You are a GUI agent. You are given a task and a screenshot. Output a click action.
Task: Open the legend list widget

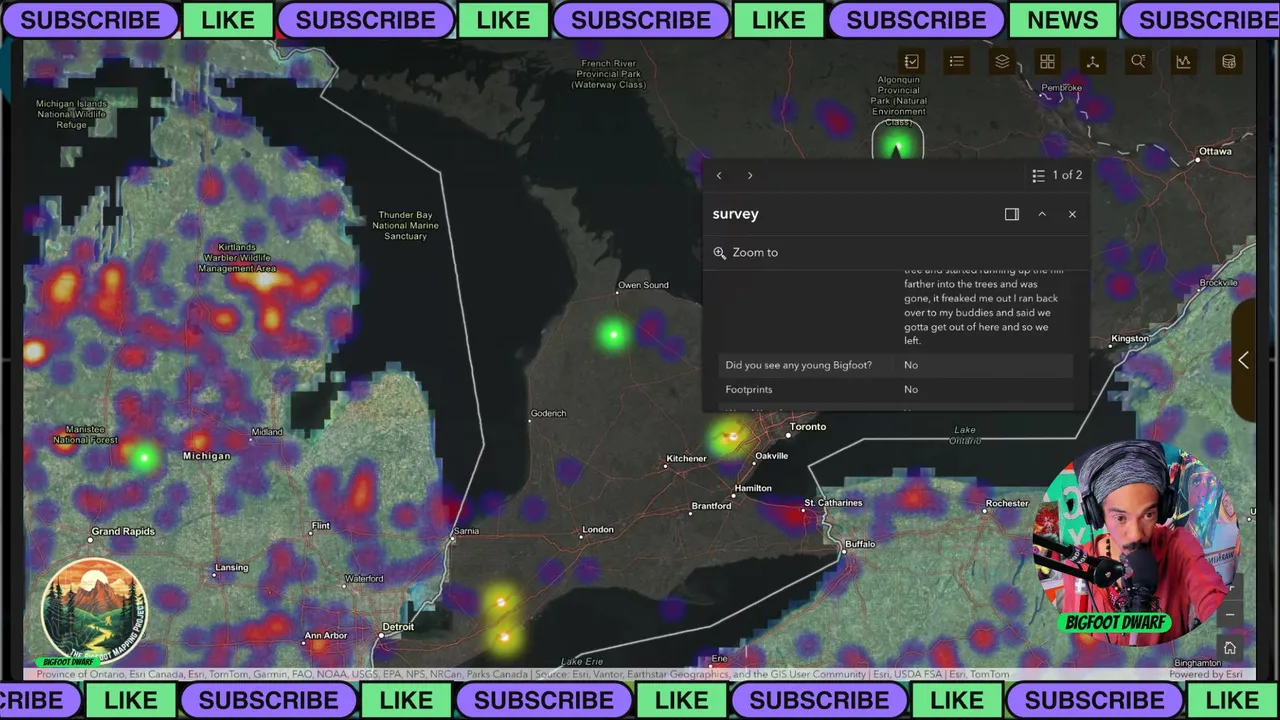[x=957, y=62]
